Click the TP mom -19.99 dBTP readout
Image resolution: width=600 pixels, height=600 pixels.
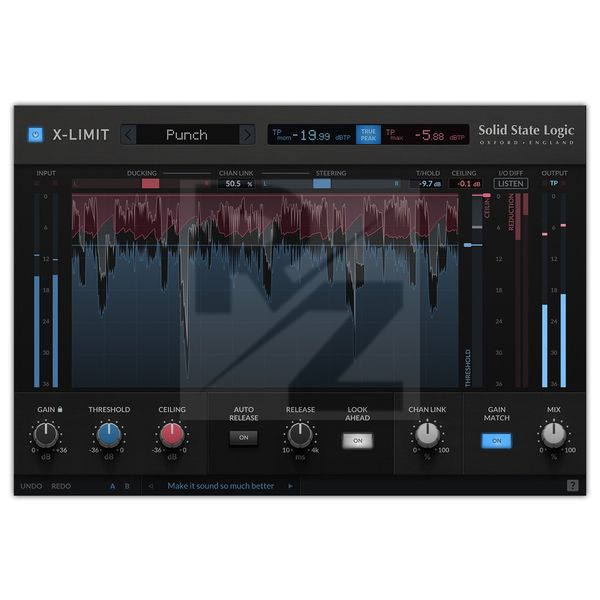click(312, 135)
